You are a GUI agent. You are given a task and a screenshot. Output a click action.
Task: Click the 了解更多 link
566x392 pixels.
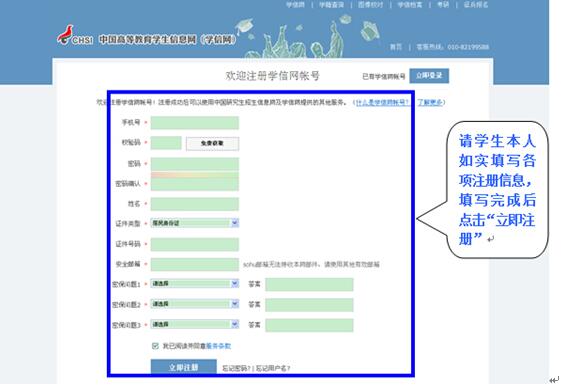430,103
